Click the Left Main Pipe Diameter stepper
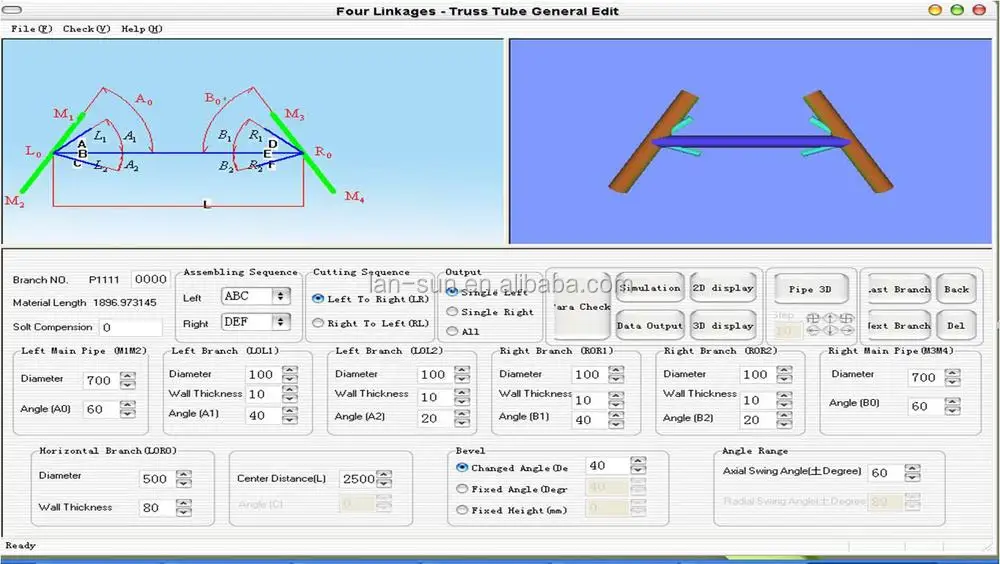This screenshot has height=564, width=1000. point(127,380)
